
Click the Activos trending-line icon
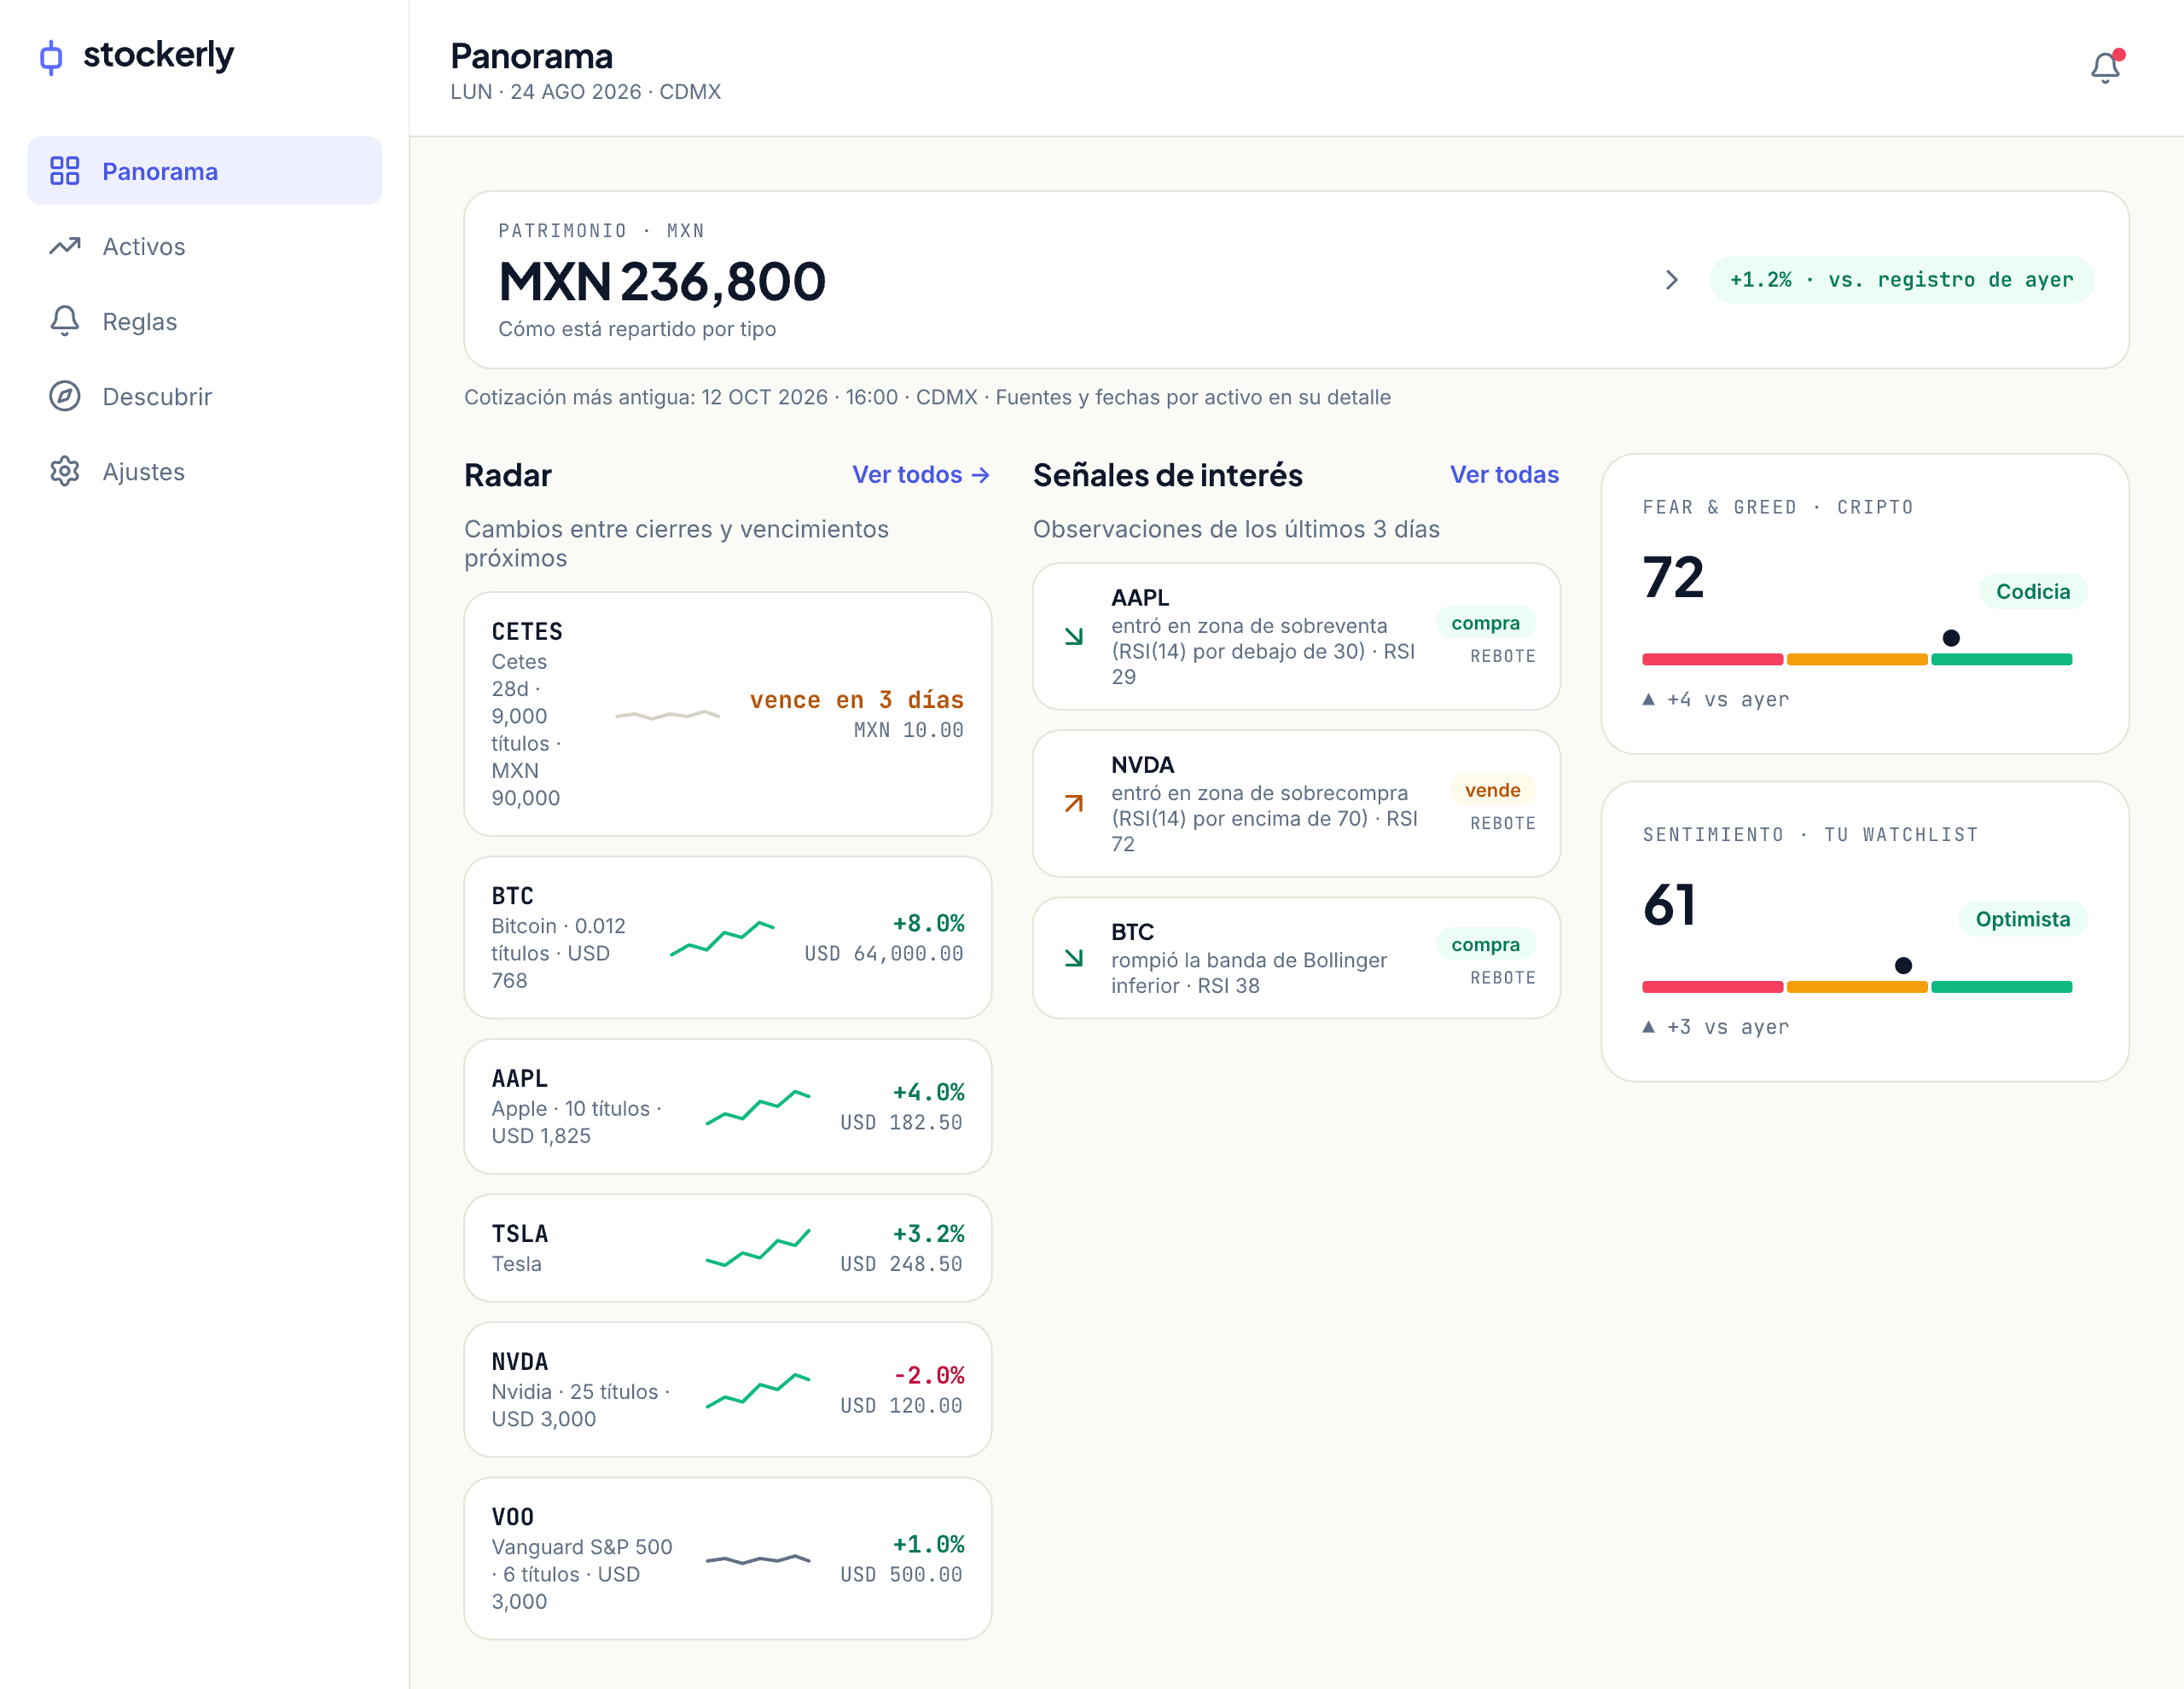[65, 246]
